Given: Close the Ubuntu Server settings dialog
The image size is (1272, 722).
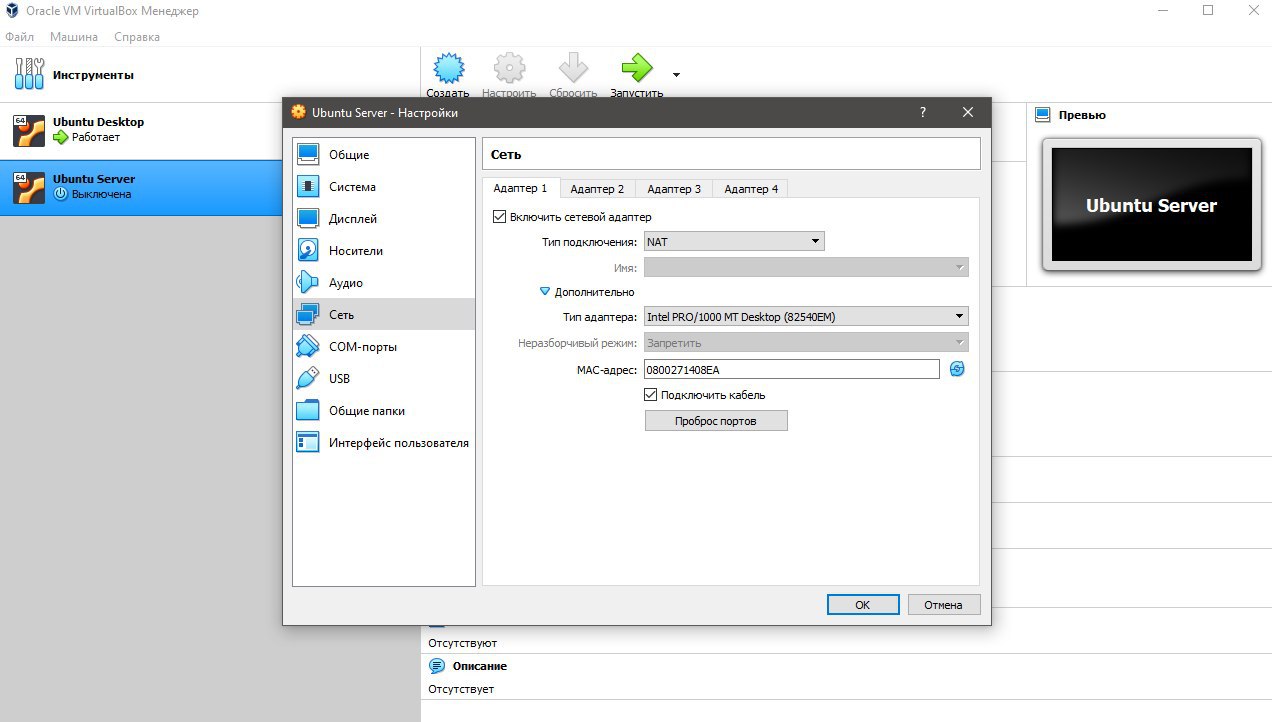Looking at the screenshot, I should 967,113.
